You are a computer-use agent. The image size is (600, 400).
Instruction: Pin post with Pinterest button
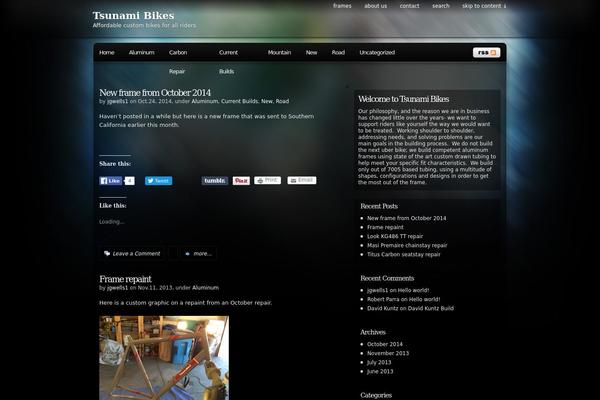click(241, 181)
